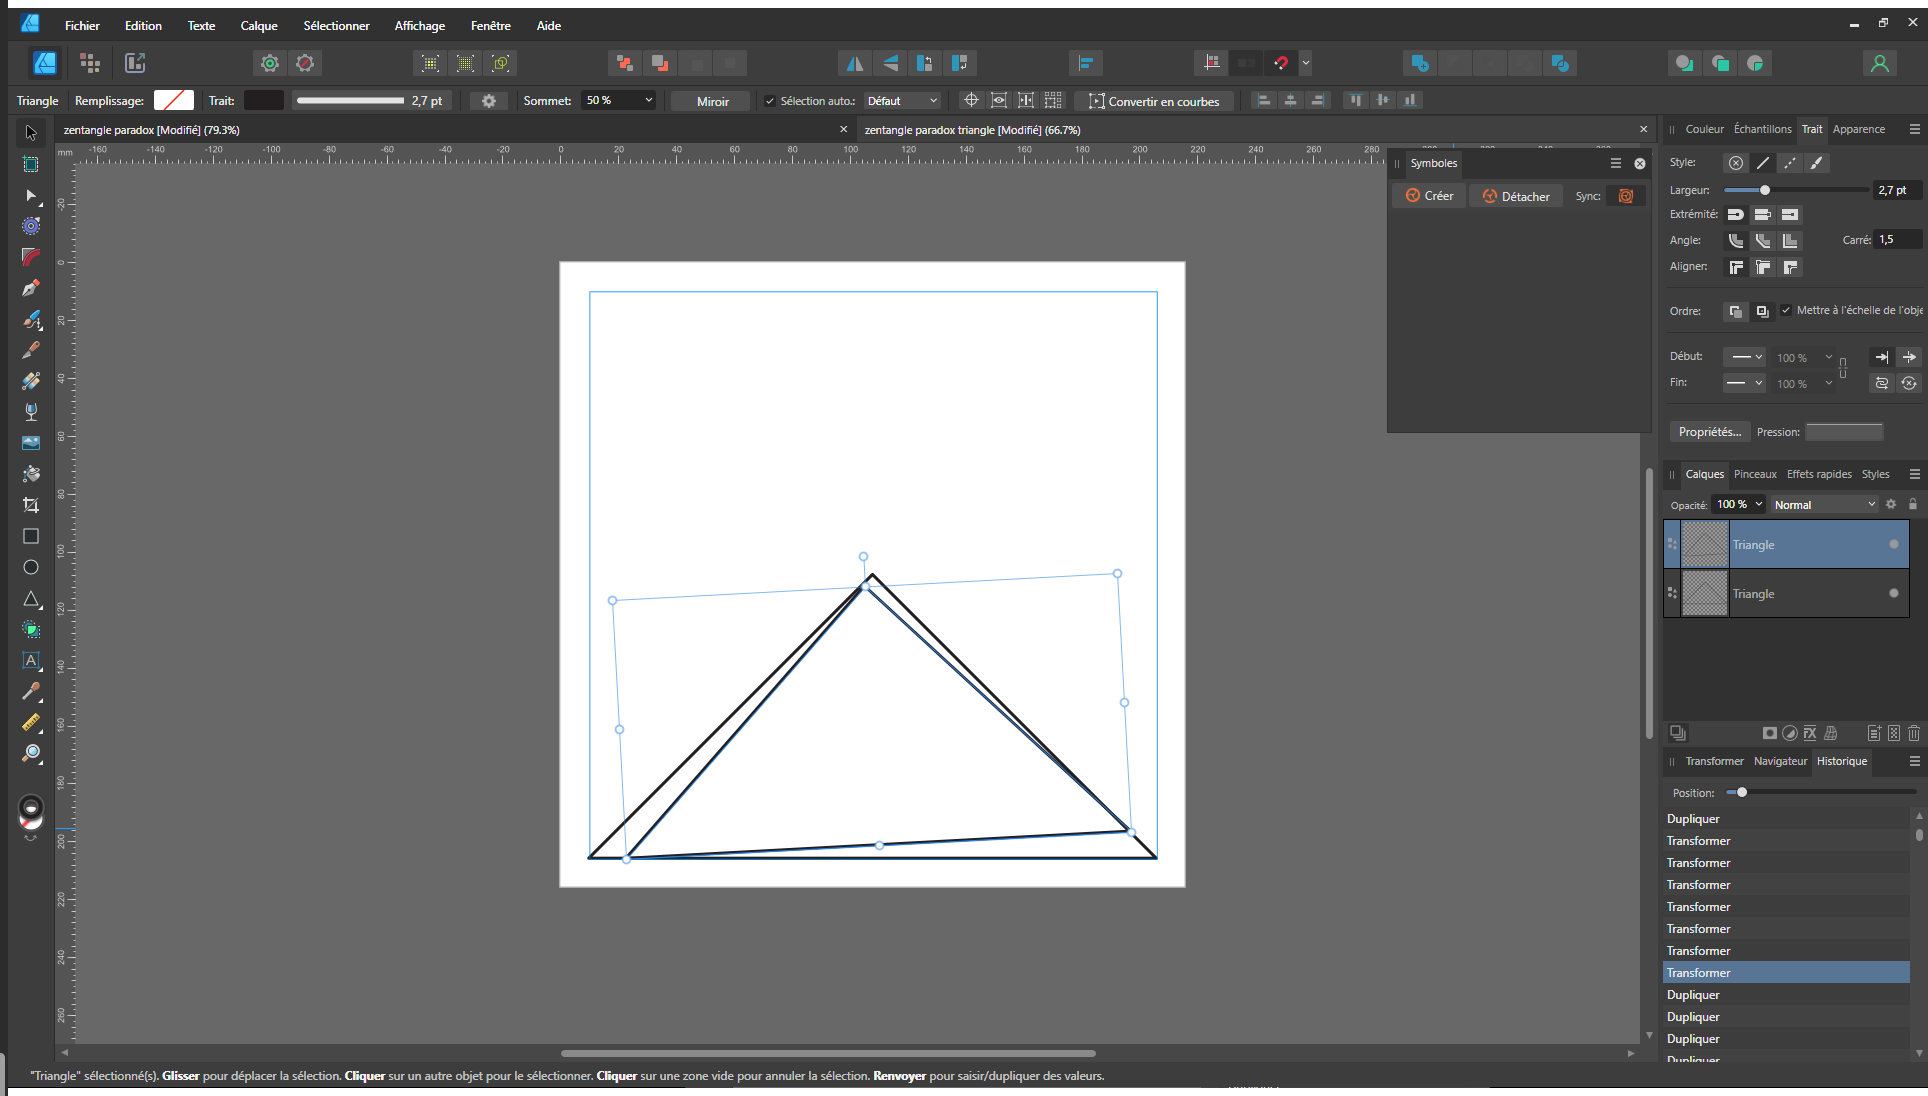Switch to the Pinceaux tab

pyautogui.click(x=1754, y=474)
